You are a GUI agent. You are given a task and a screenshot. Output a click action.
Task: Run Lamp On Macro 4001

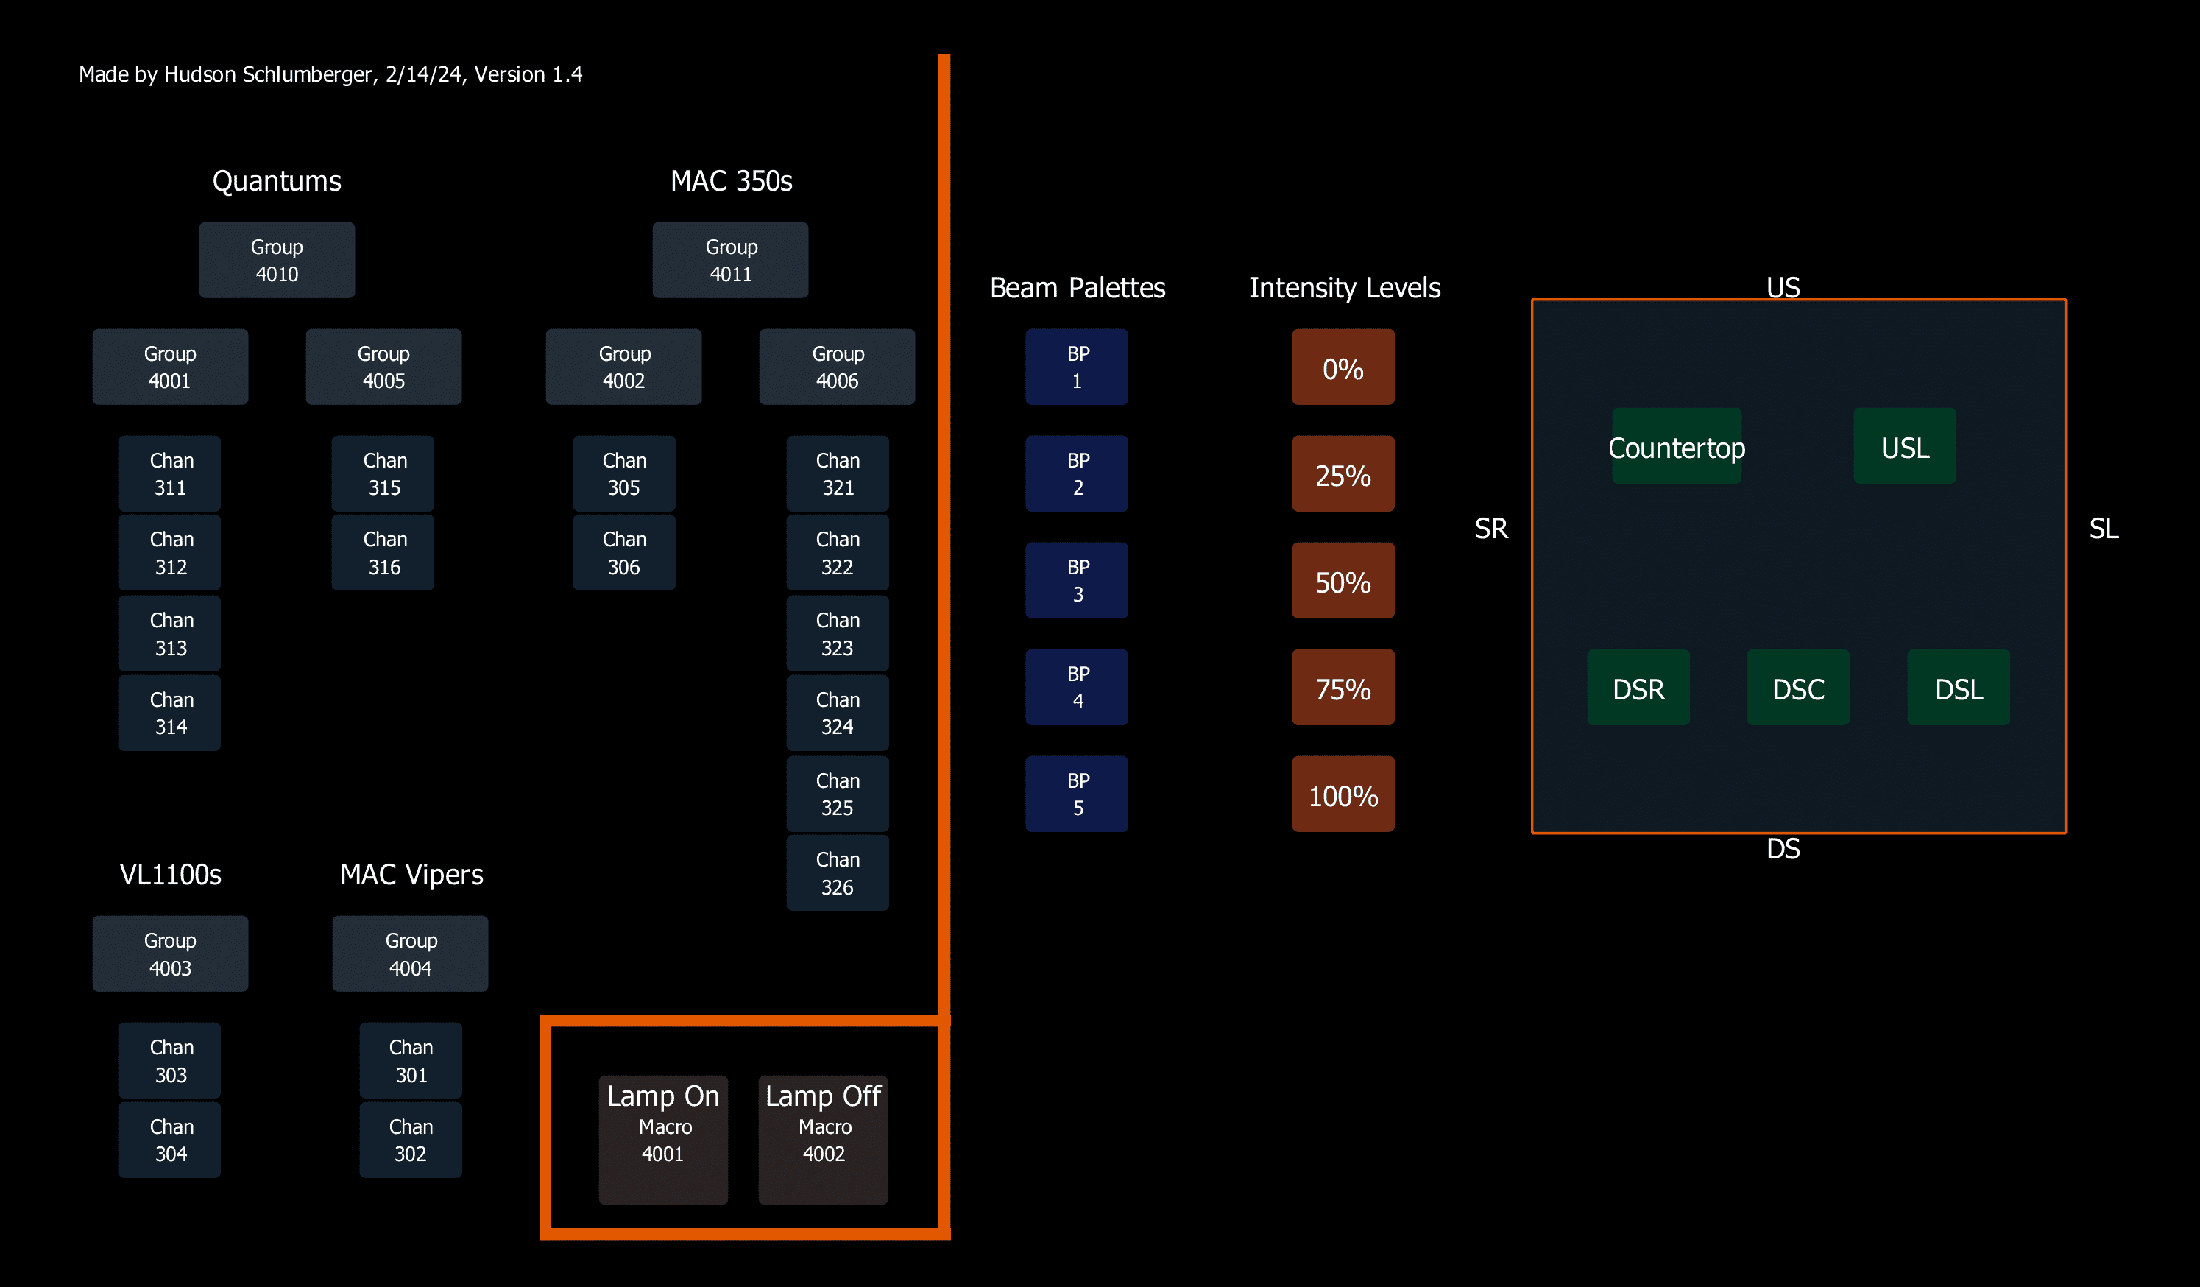[663, 1140]
